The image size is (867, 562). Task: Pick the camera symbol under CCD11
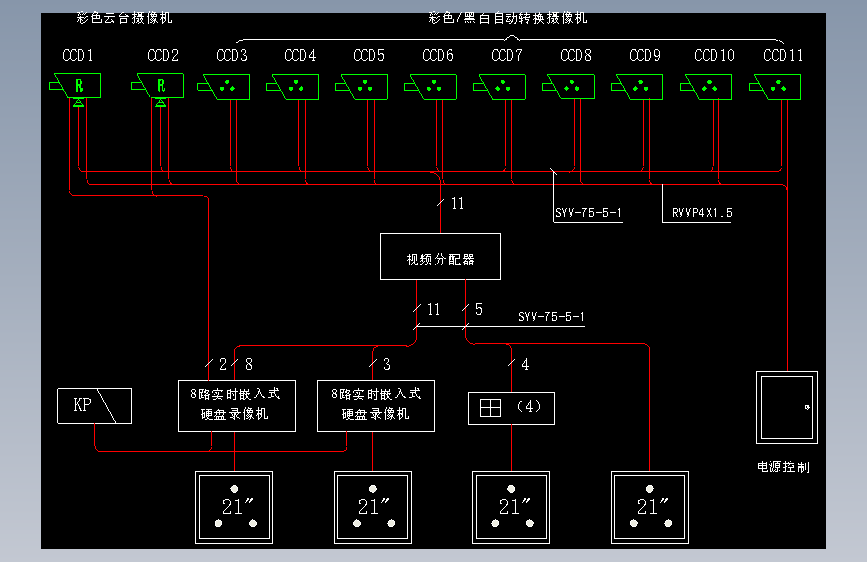pyautogui.click(x=775, y=87)
